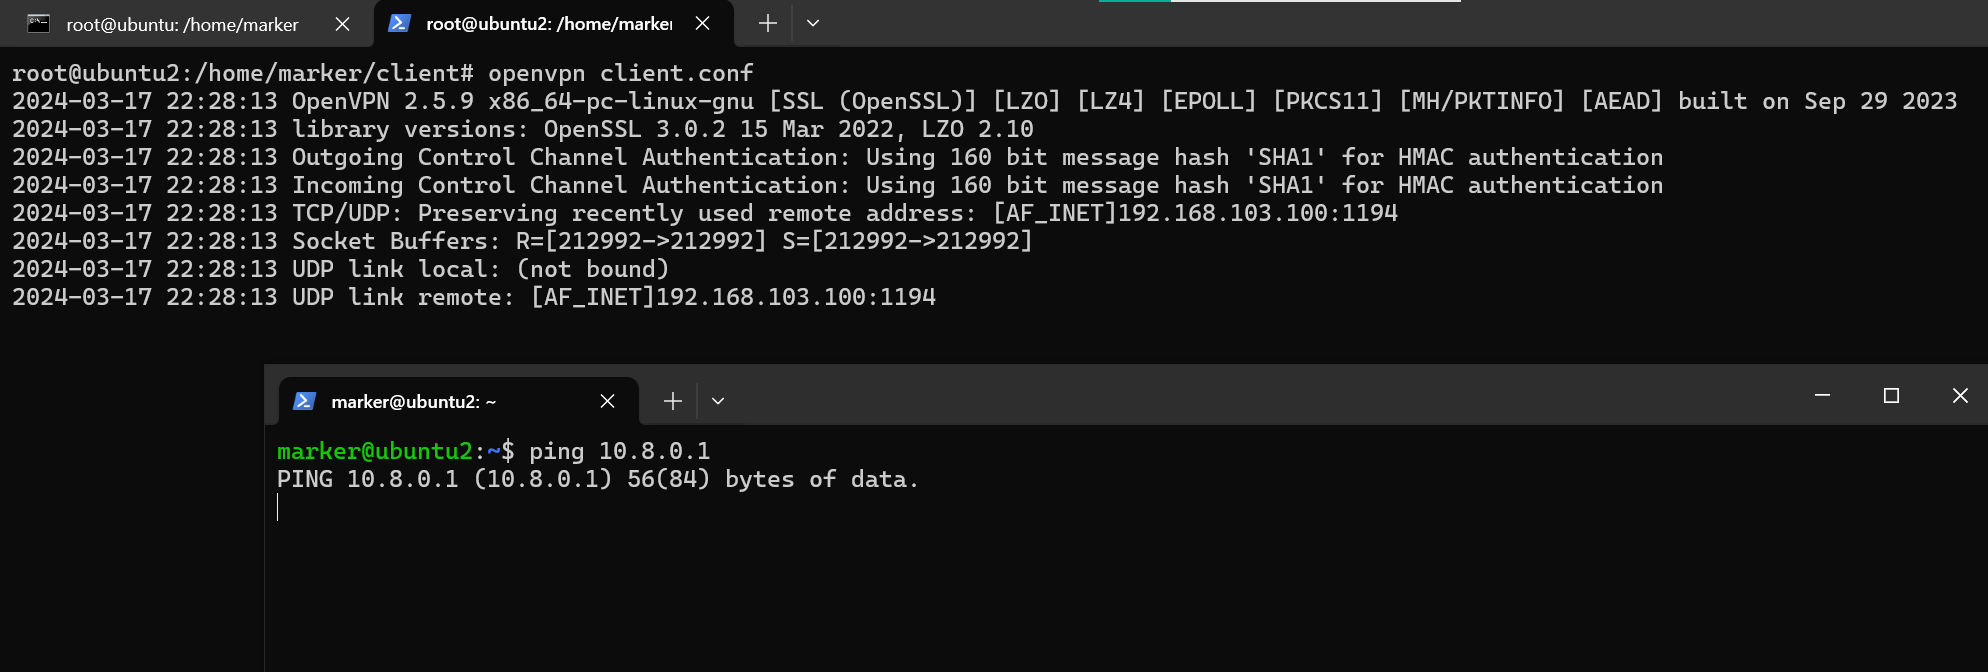Click the ping 10.8.0.1 command line

tap(619, 451)
